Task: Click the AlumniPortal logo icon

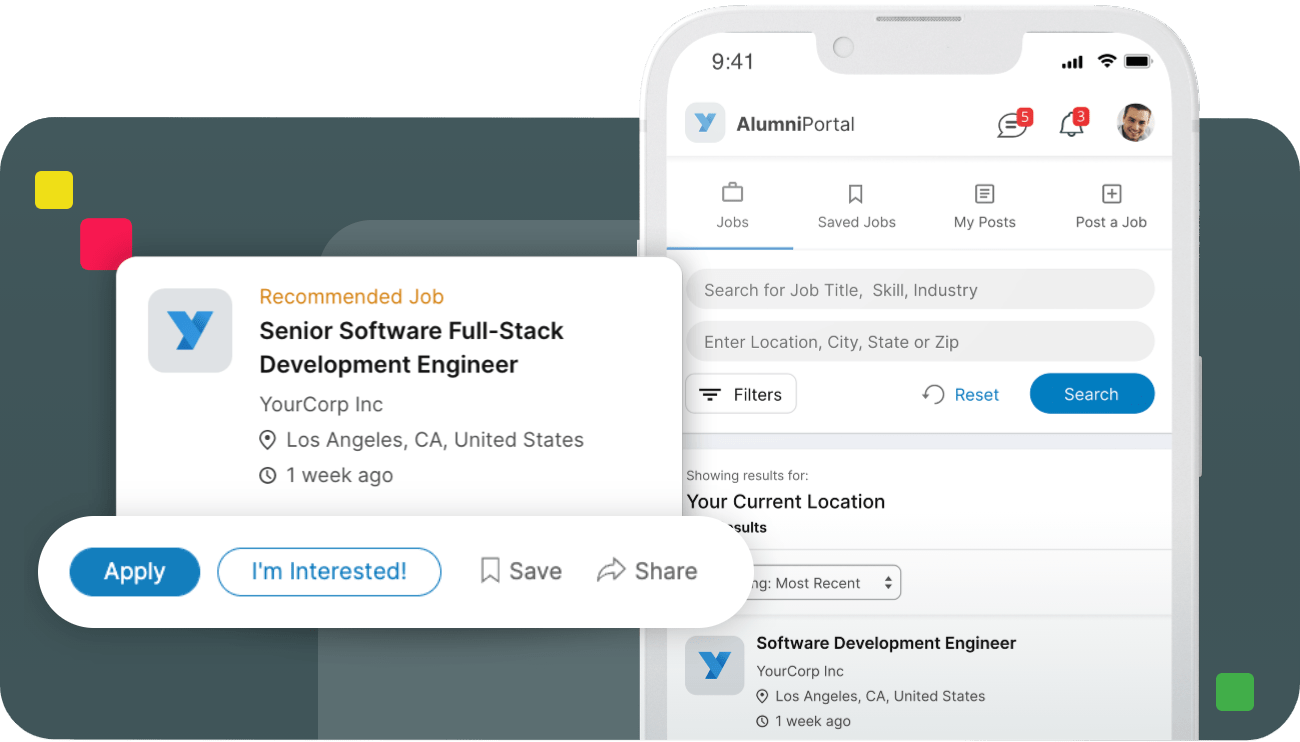Action: [705, 123]
